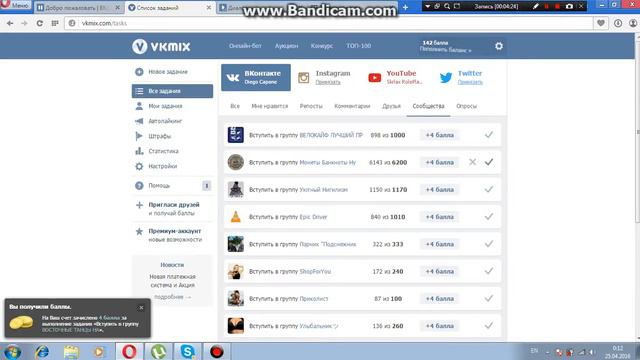Viewport: 640px width, 360px height.
Task: Click Привязать link under Twitter
Action: point(470,82)
